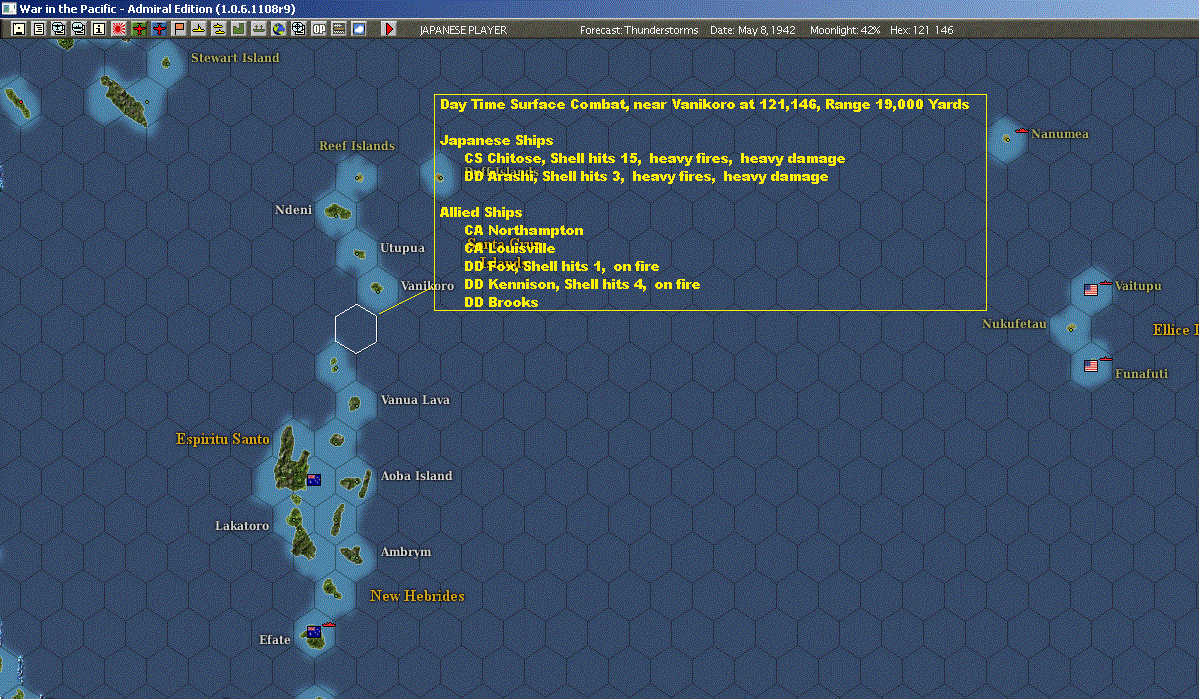Click the 'CA Northampton' report line
Viewport: 1199px width, 699px height.
[x=524, y=230]
